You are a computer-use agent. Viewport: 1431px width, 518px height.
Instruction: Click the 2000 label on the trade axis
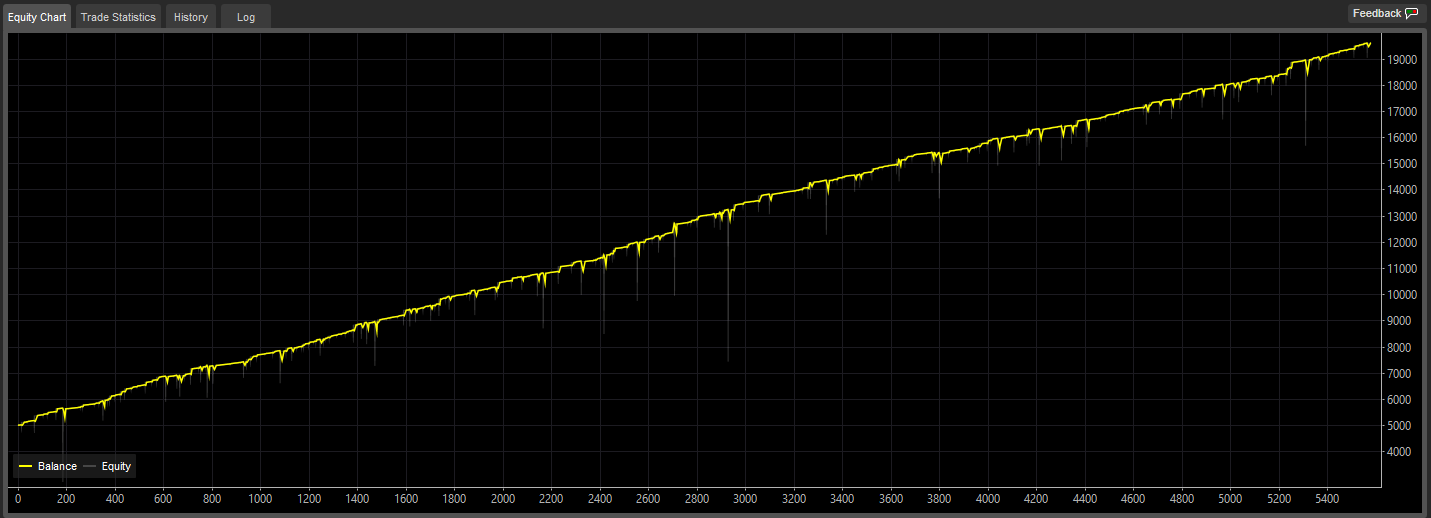coord(503,497)
